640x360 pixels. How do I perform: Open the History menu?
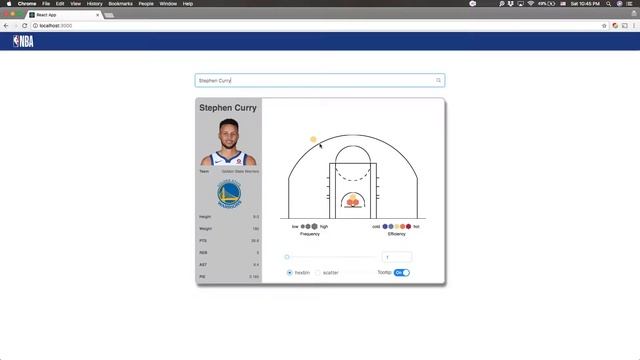[95, 4]
